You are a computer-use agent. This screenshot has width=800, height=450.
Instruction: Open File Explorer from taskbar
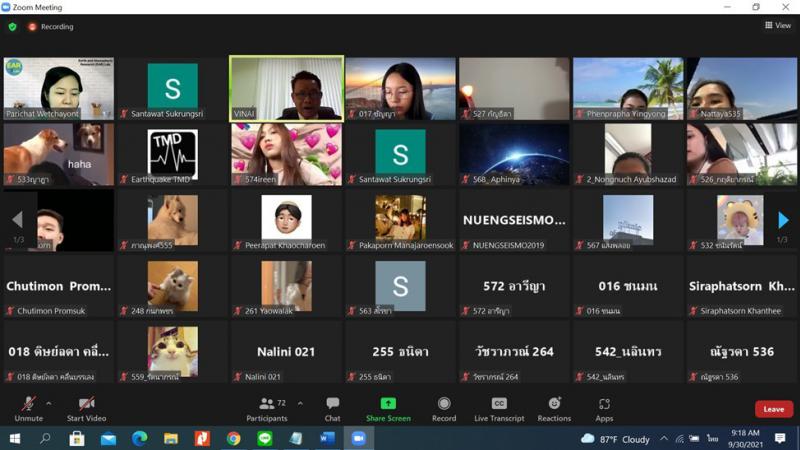[171, 439]
